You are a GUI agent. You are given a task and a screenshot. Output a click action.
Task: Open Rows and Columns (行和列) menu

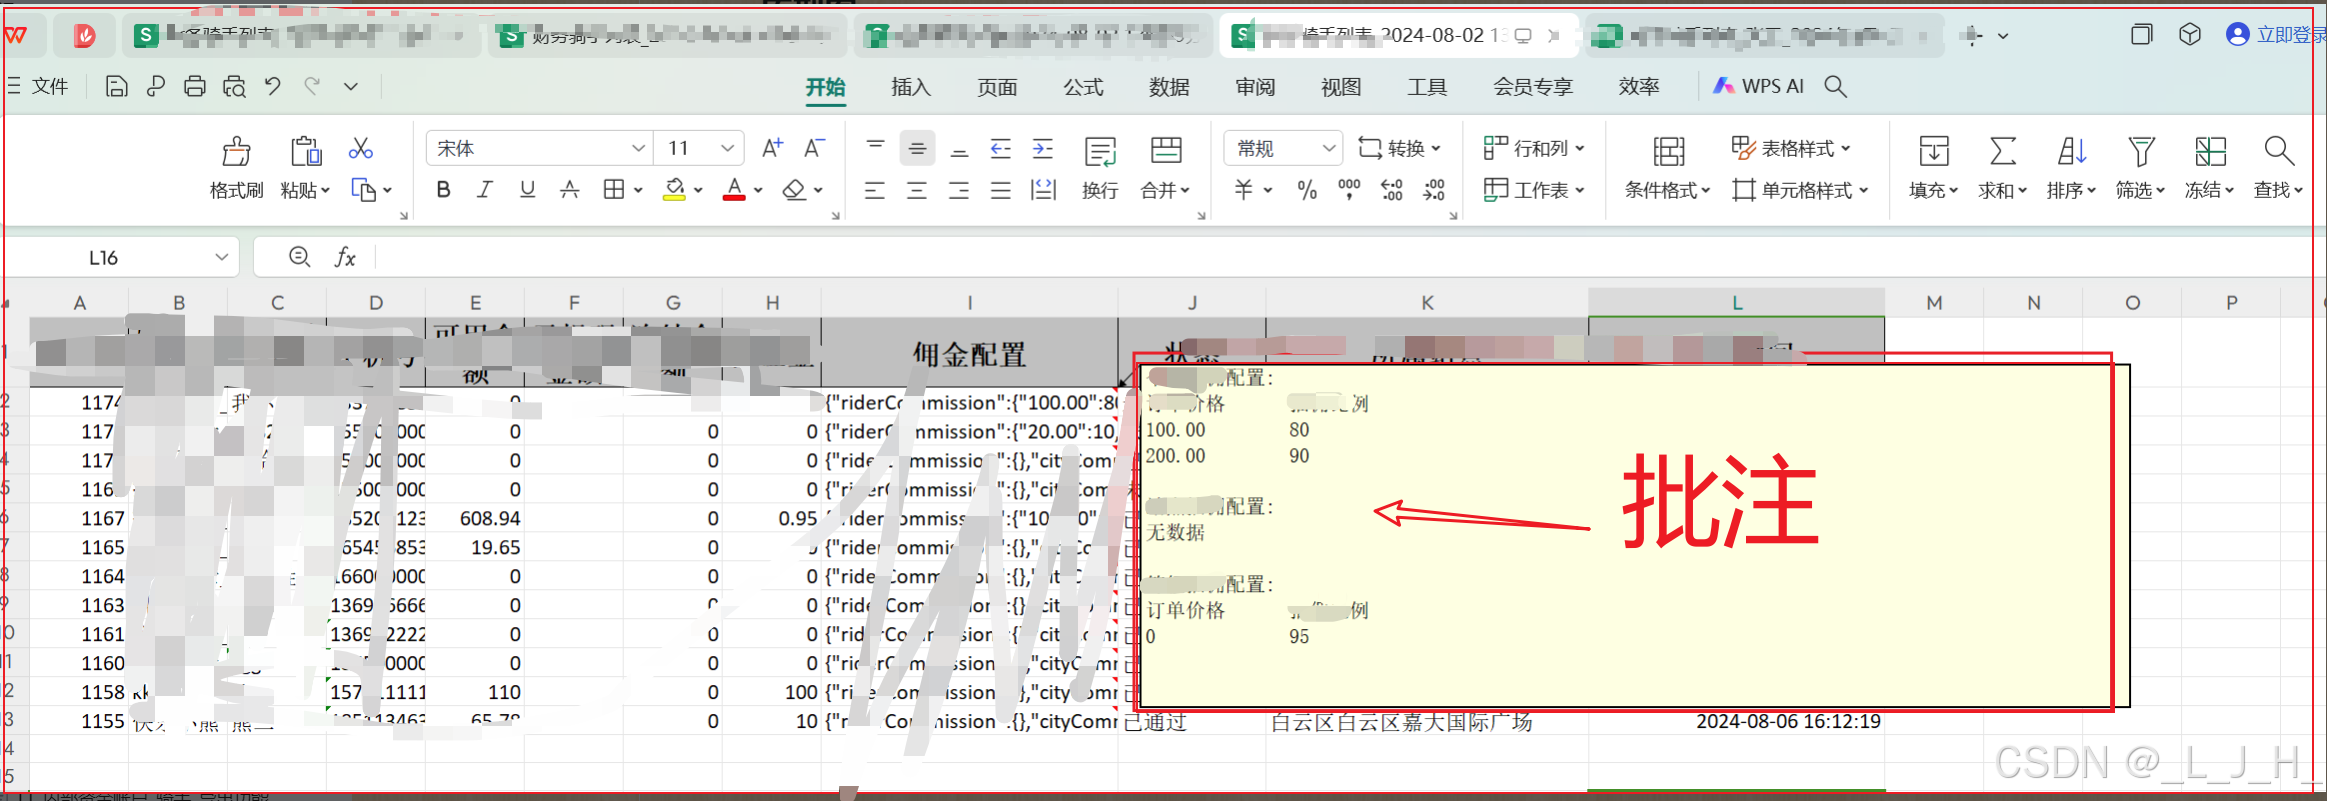[1534, 148]
